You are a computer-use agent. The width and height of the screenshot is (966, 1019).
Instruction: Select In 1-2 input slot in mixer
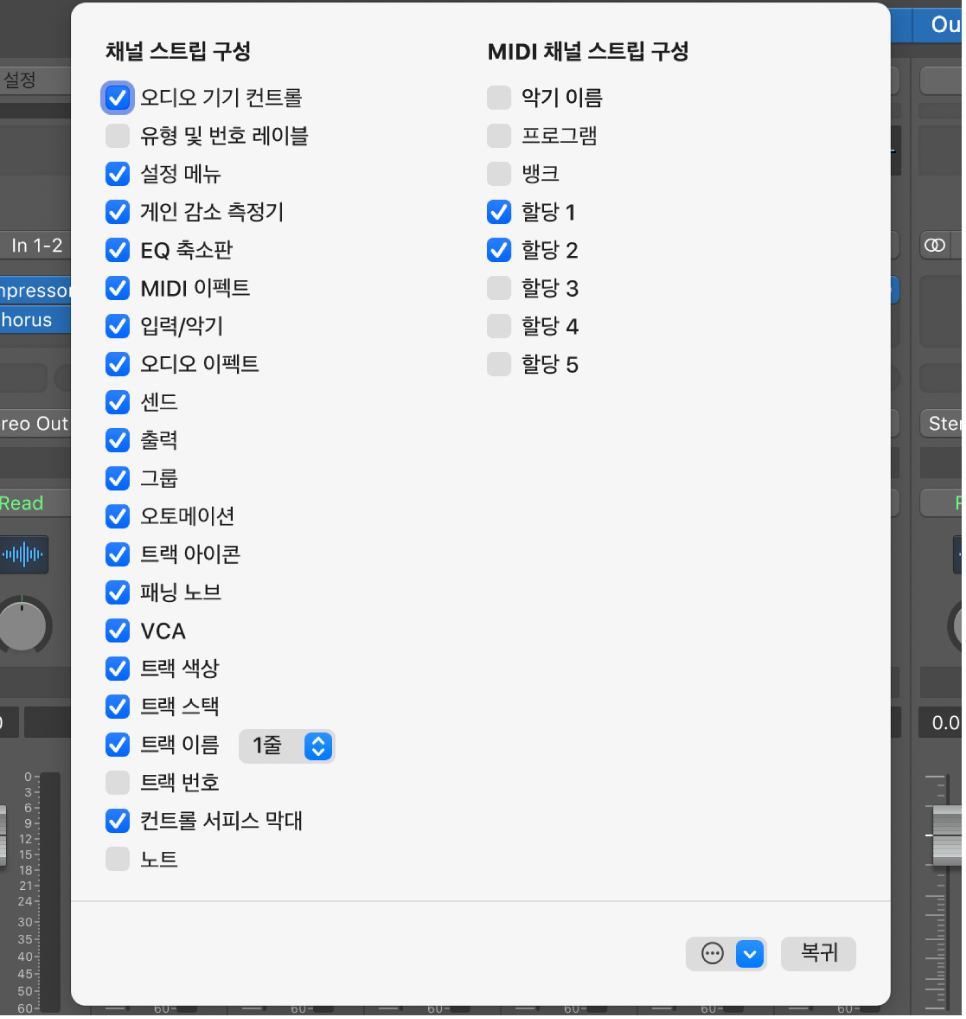coord(36,246)
